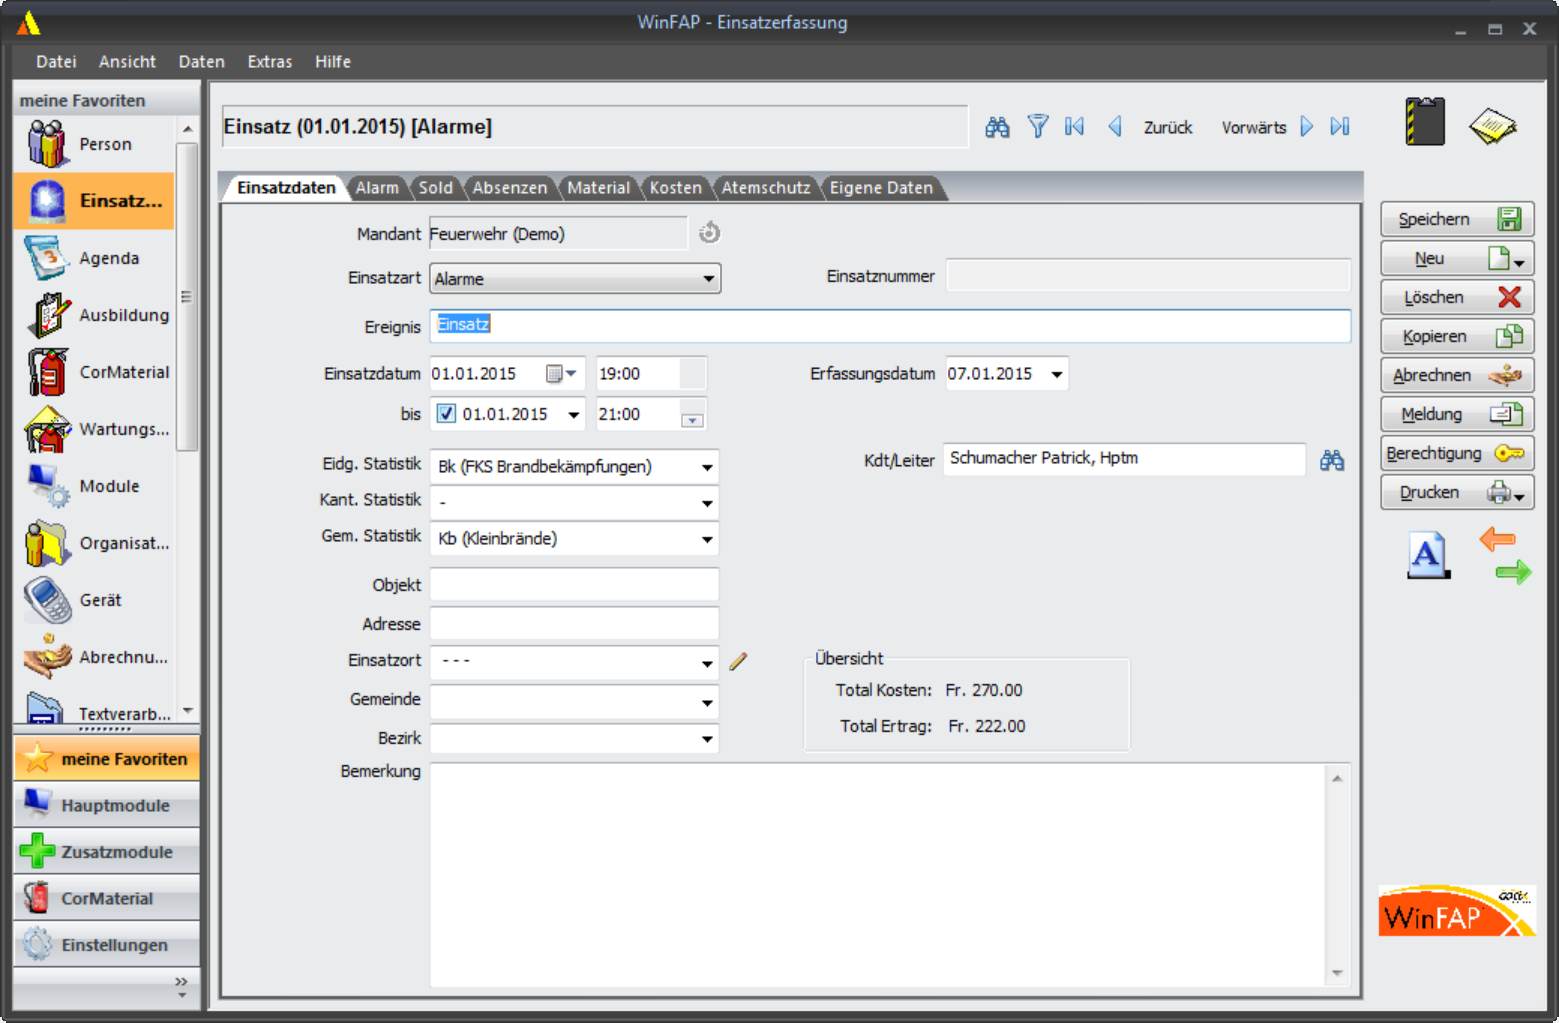The width and height of the screenshot is (1559, 1023).
Task: Click the Speichern button
Action: (1455, 218)
